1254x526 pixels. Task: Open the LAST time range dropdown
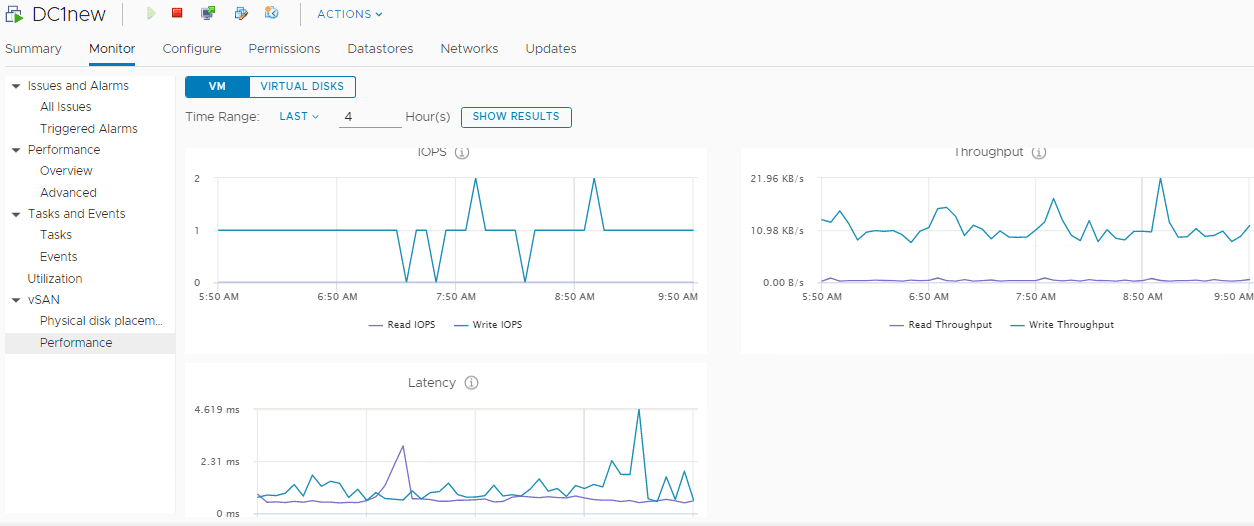[x=299, y=116]
